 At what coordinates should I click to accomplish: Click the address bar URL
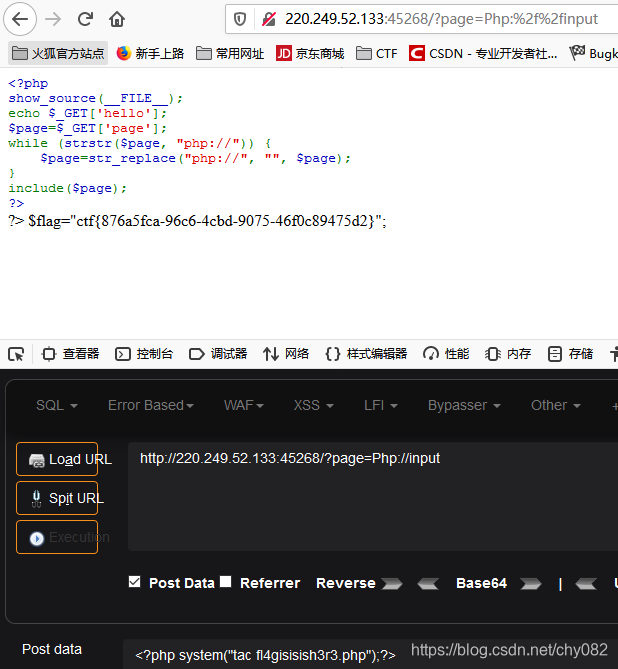coord(441,19)
